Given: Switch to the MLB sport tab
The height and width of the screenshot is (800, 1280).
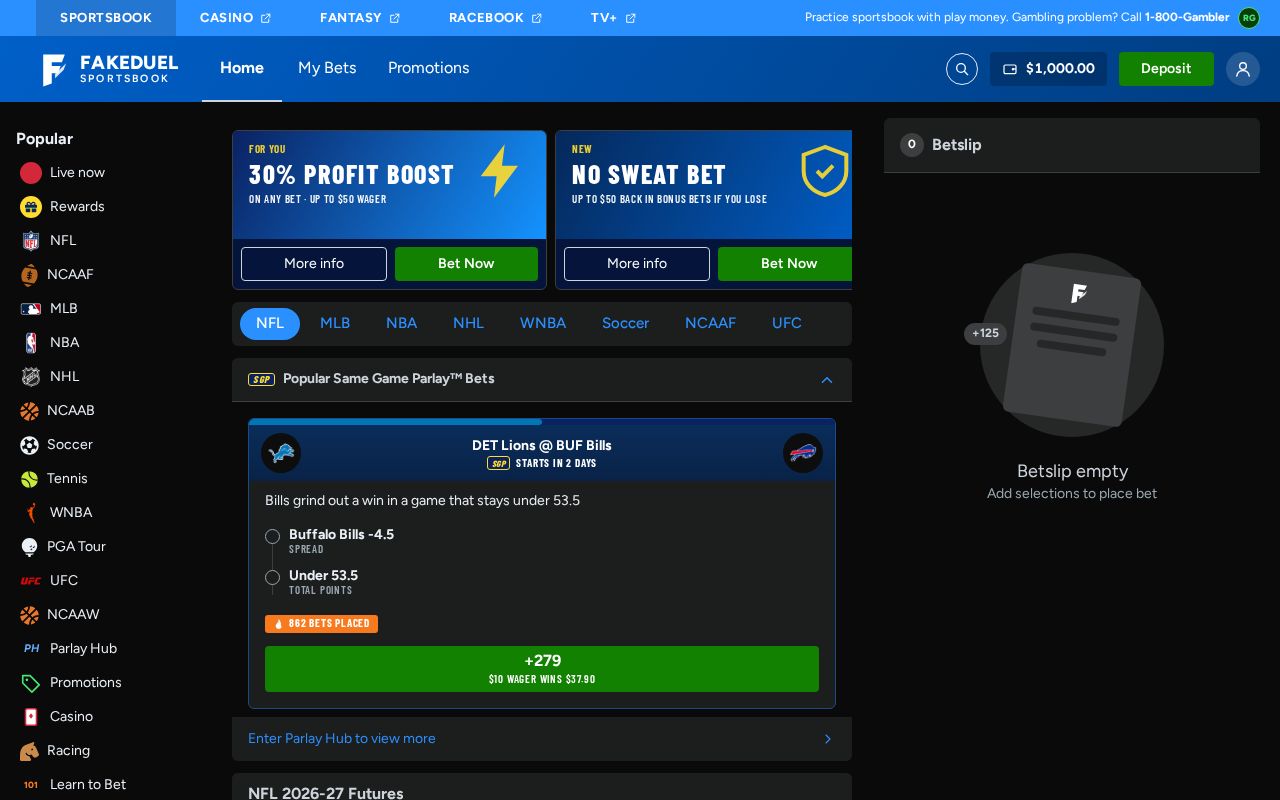Looking at the screenshot, I should click(x=335, y=324).
